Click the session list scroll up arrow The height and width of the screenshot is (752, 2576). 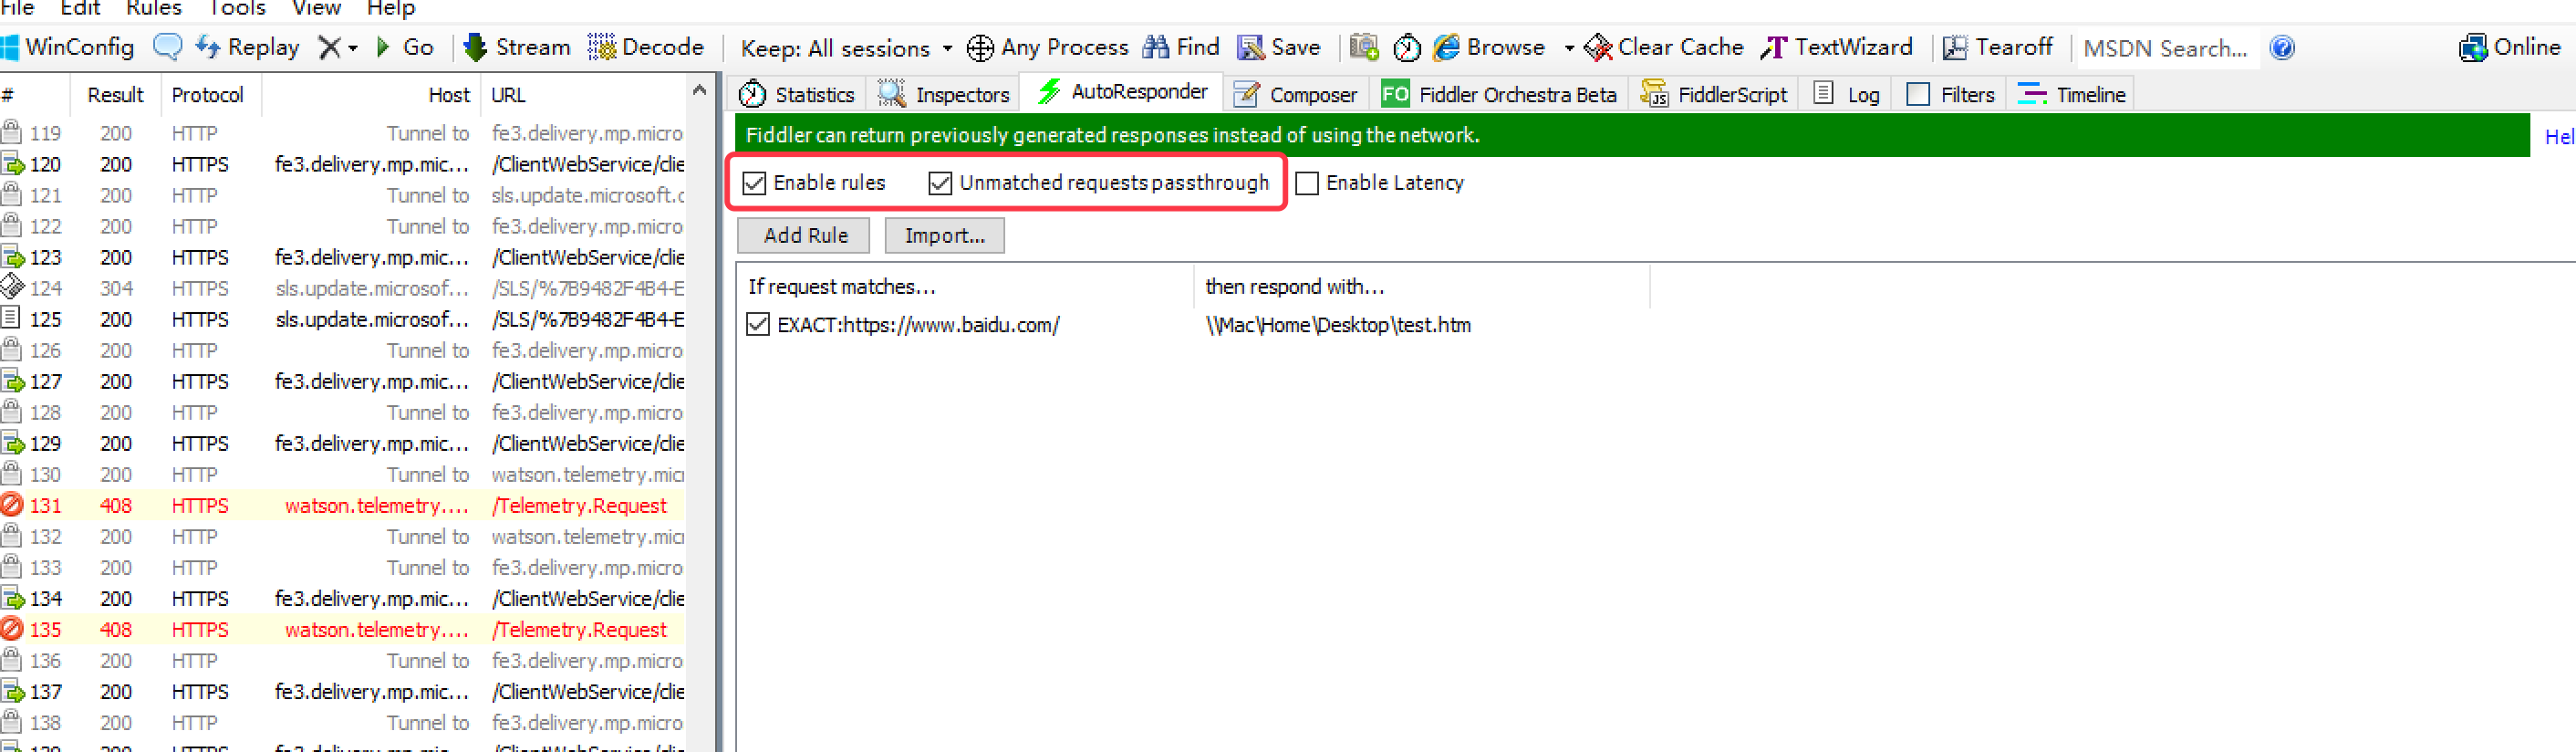(699, 91)
